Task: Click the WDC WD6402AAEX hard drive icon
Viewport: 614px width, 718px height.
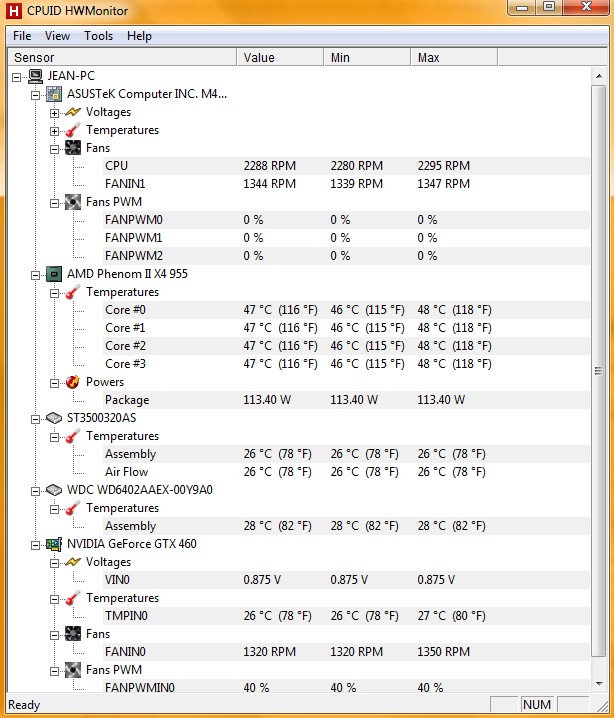Action: tap(54, 490)
